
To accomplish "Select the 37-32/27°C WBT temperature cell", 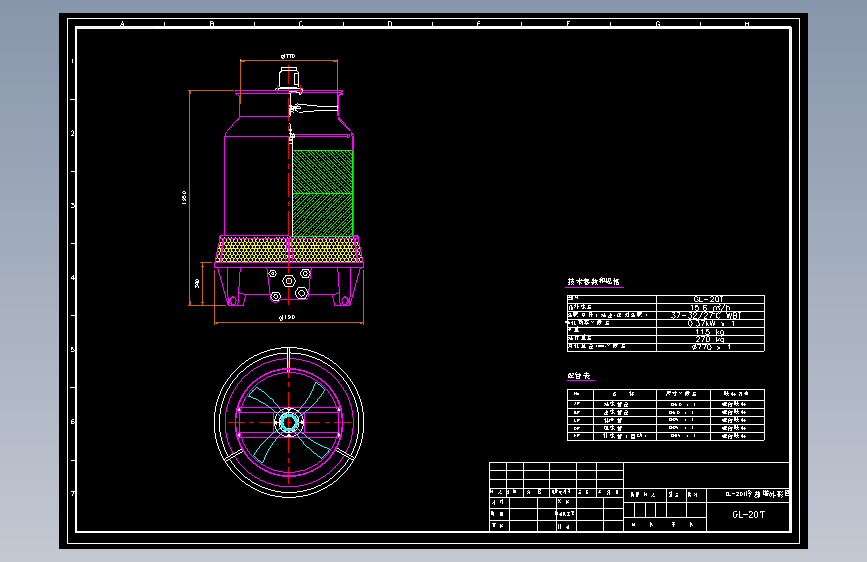I will 709,315.
